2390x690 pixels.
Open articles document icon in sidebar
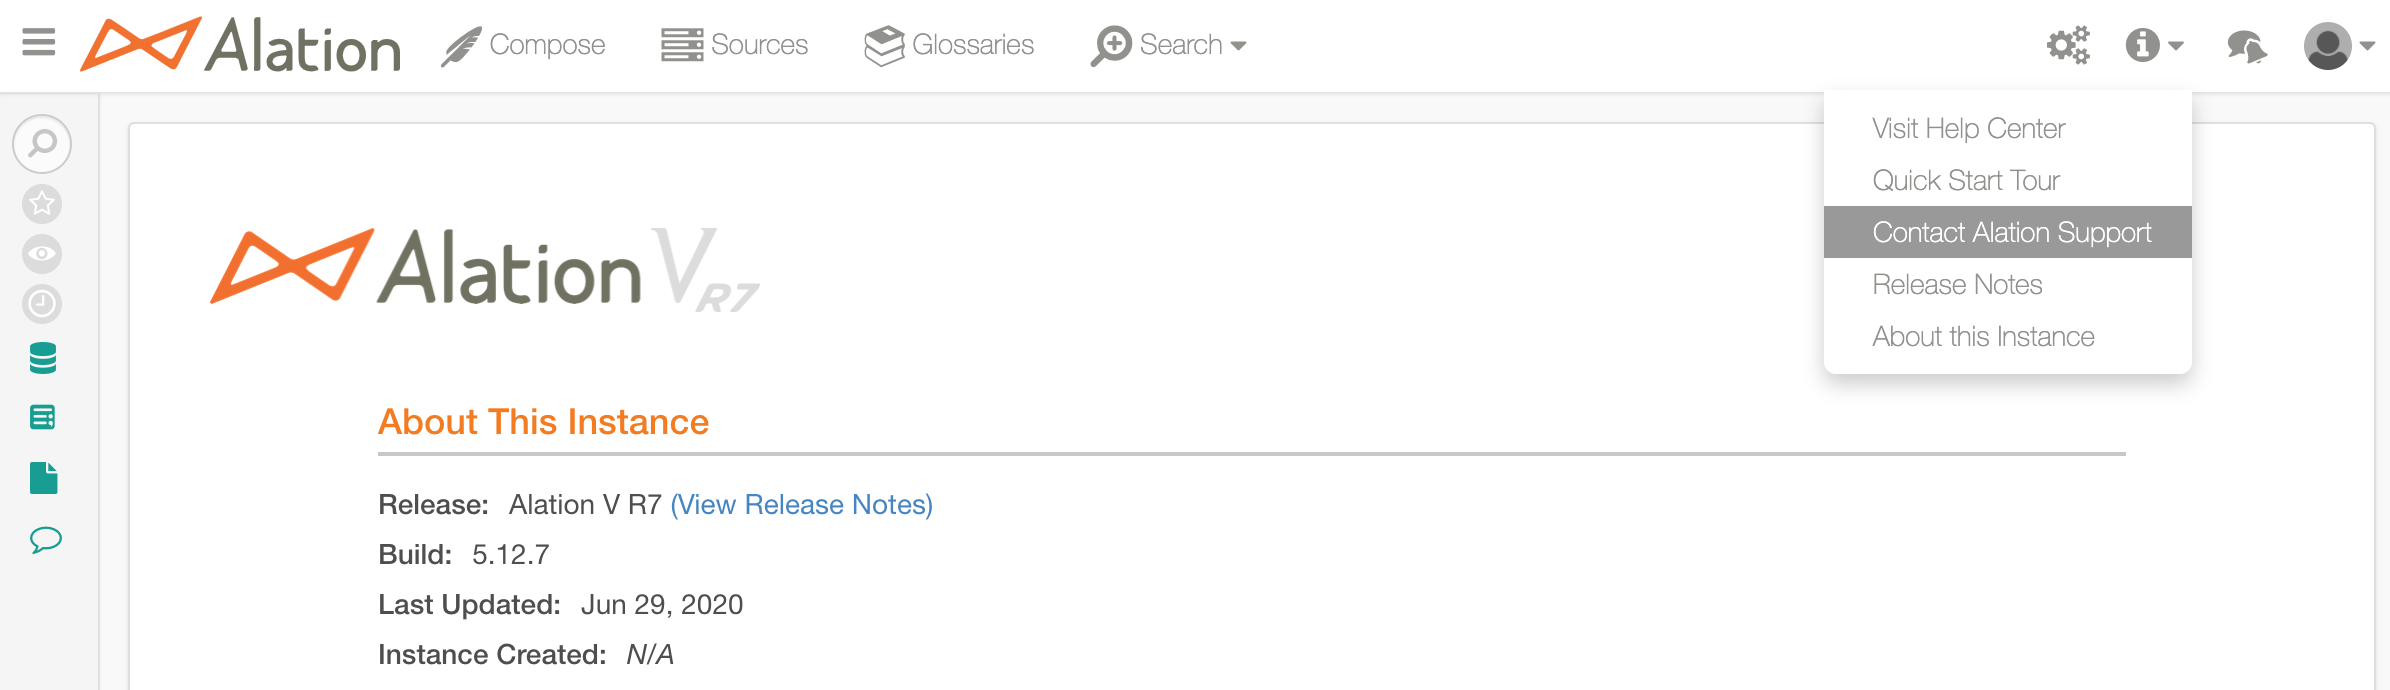(x=44, y=478)
